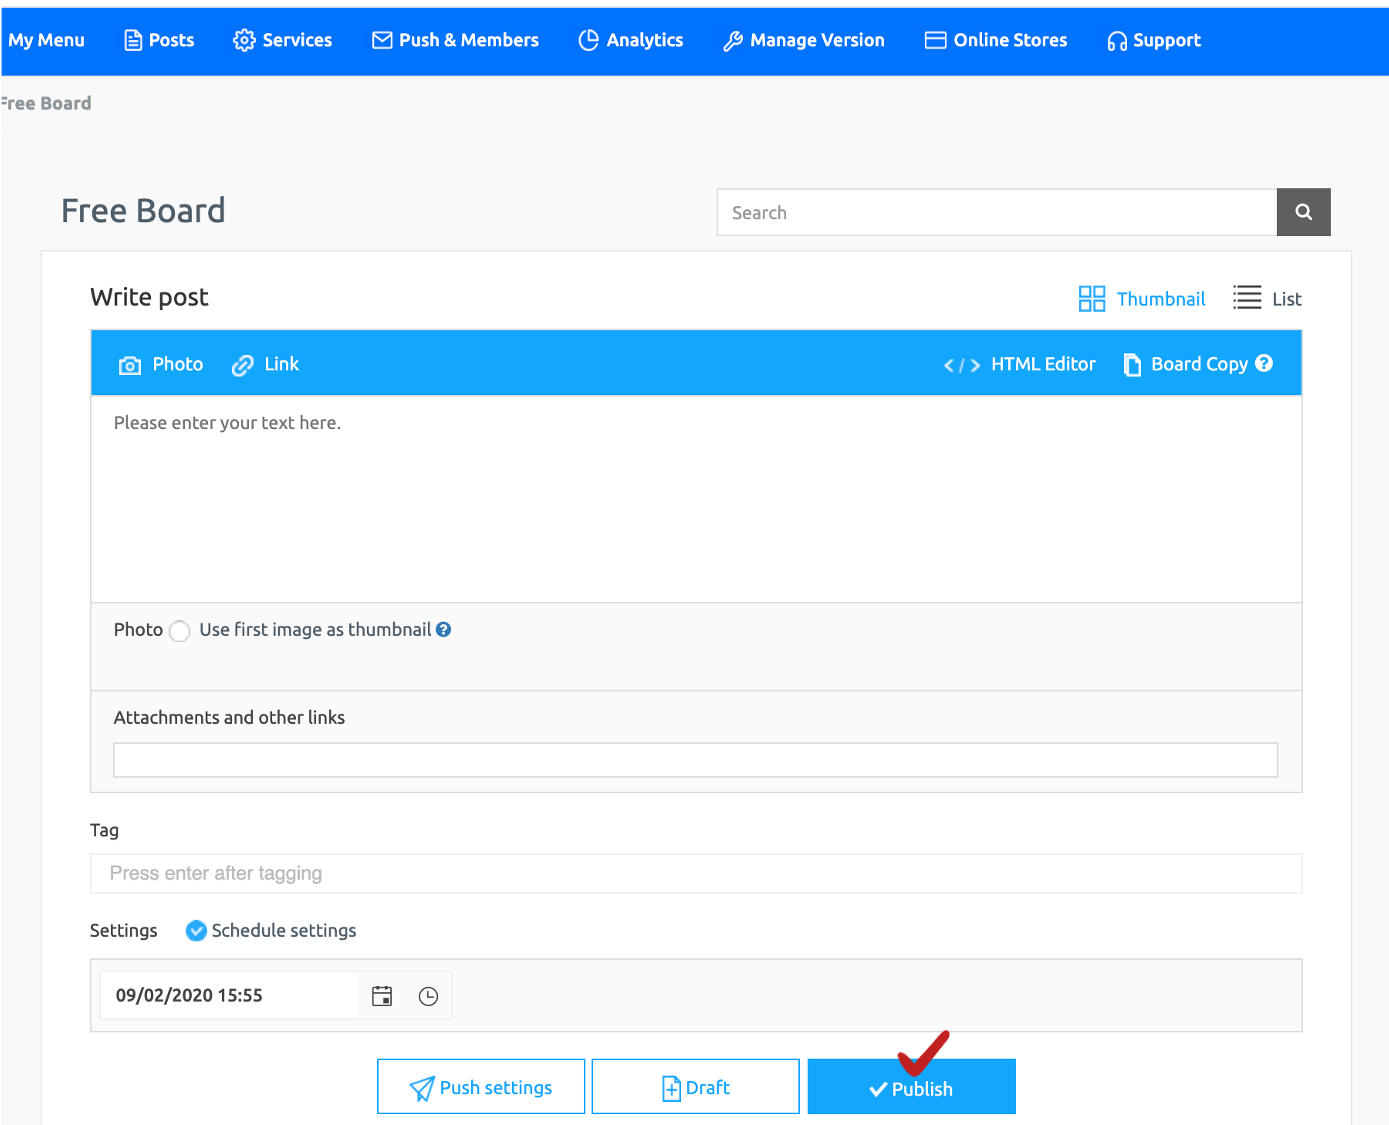Image resolution: width=1389 pixels, height=1125 pixels.
Task: Click the Tag input field
Action: point(696,873)
